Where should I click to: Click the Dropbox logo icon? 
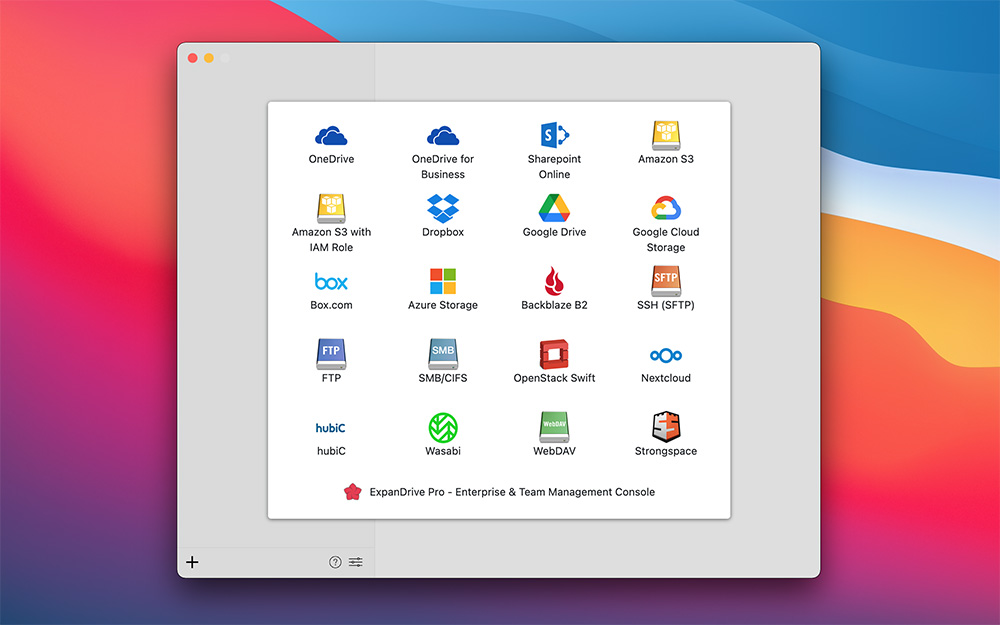[443, 209]
